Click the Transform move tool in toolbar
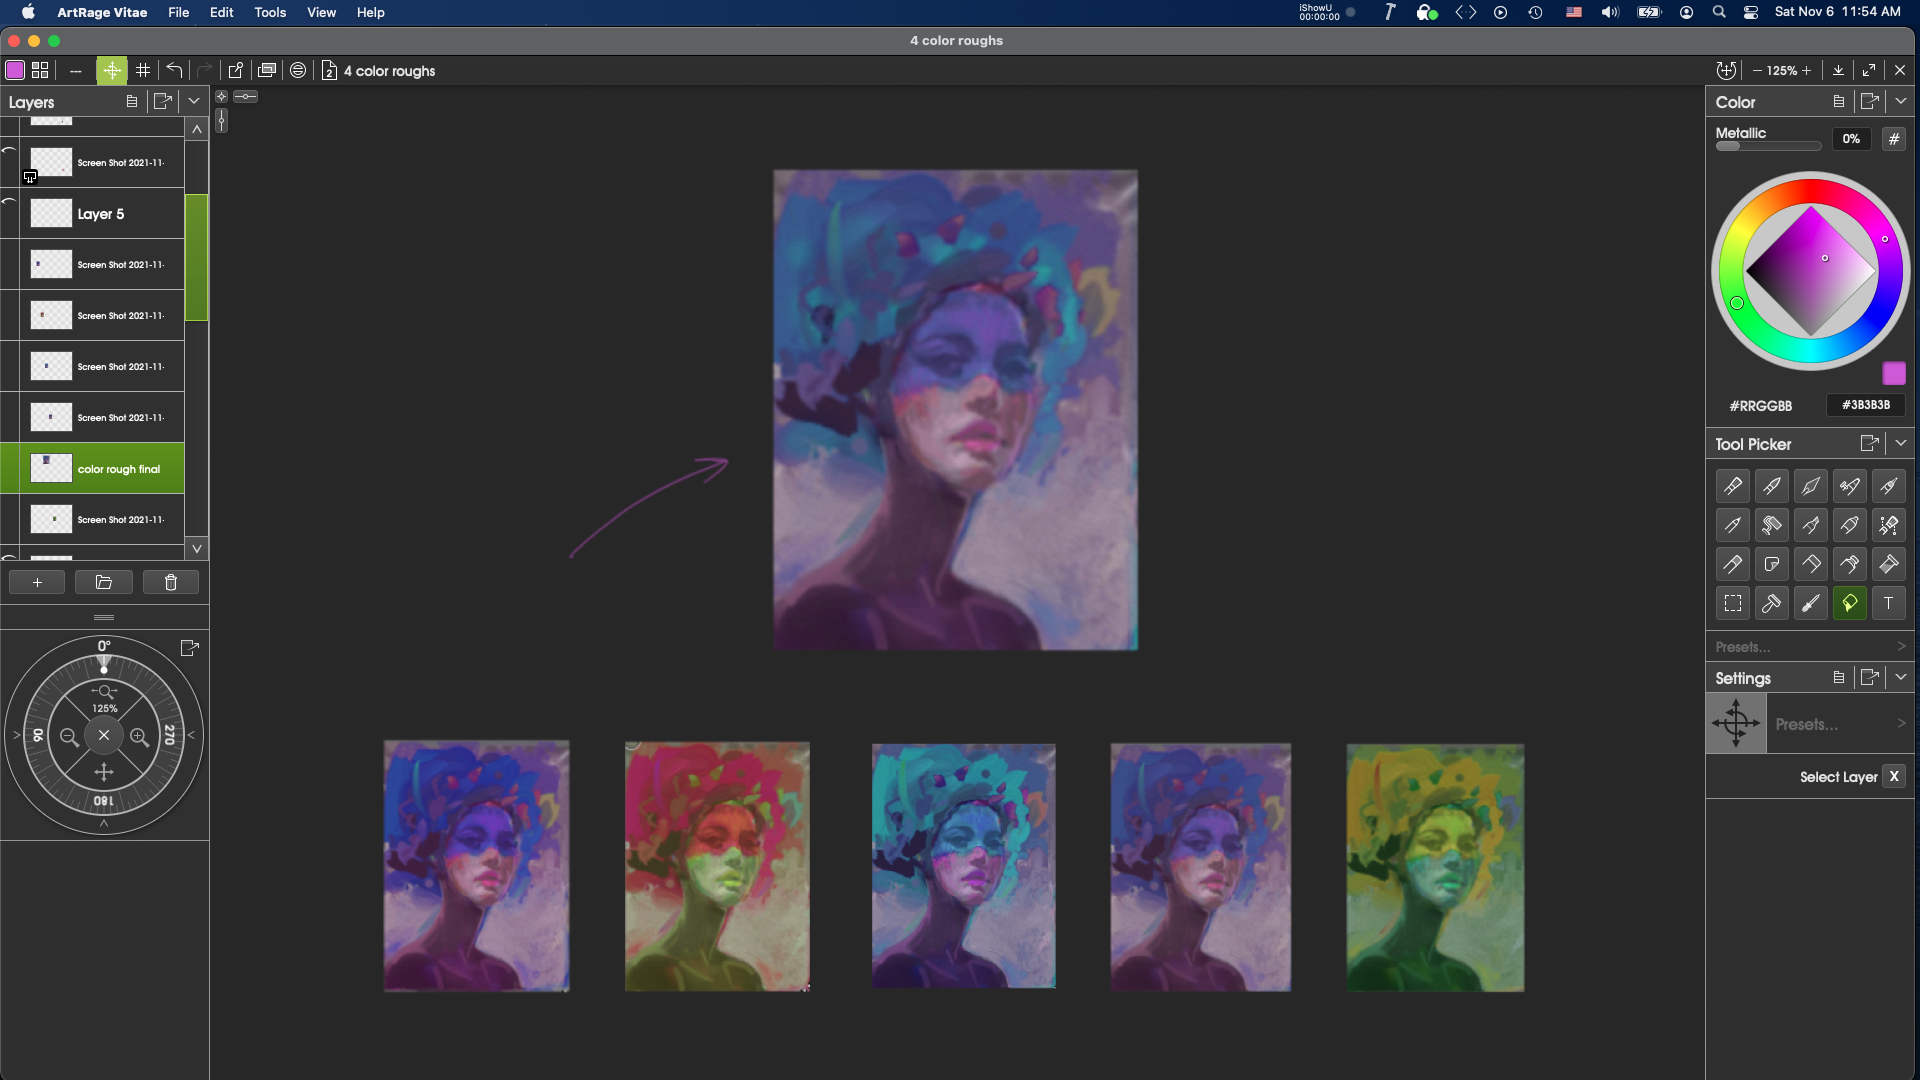Image resolution: width=1920 pixels, height=1080 pixels. point(112,70)
